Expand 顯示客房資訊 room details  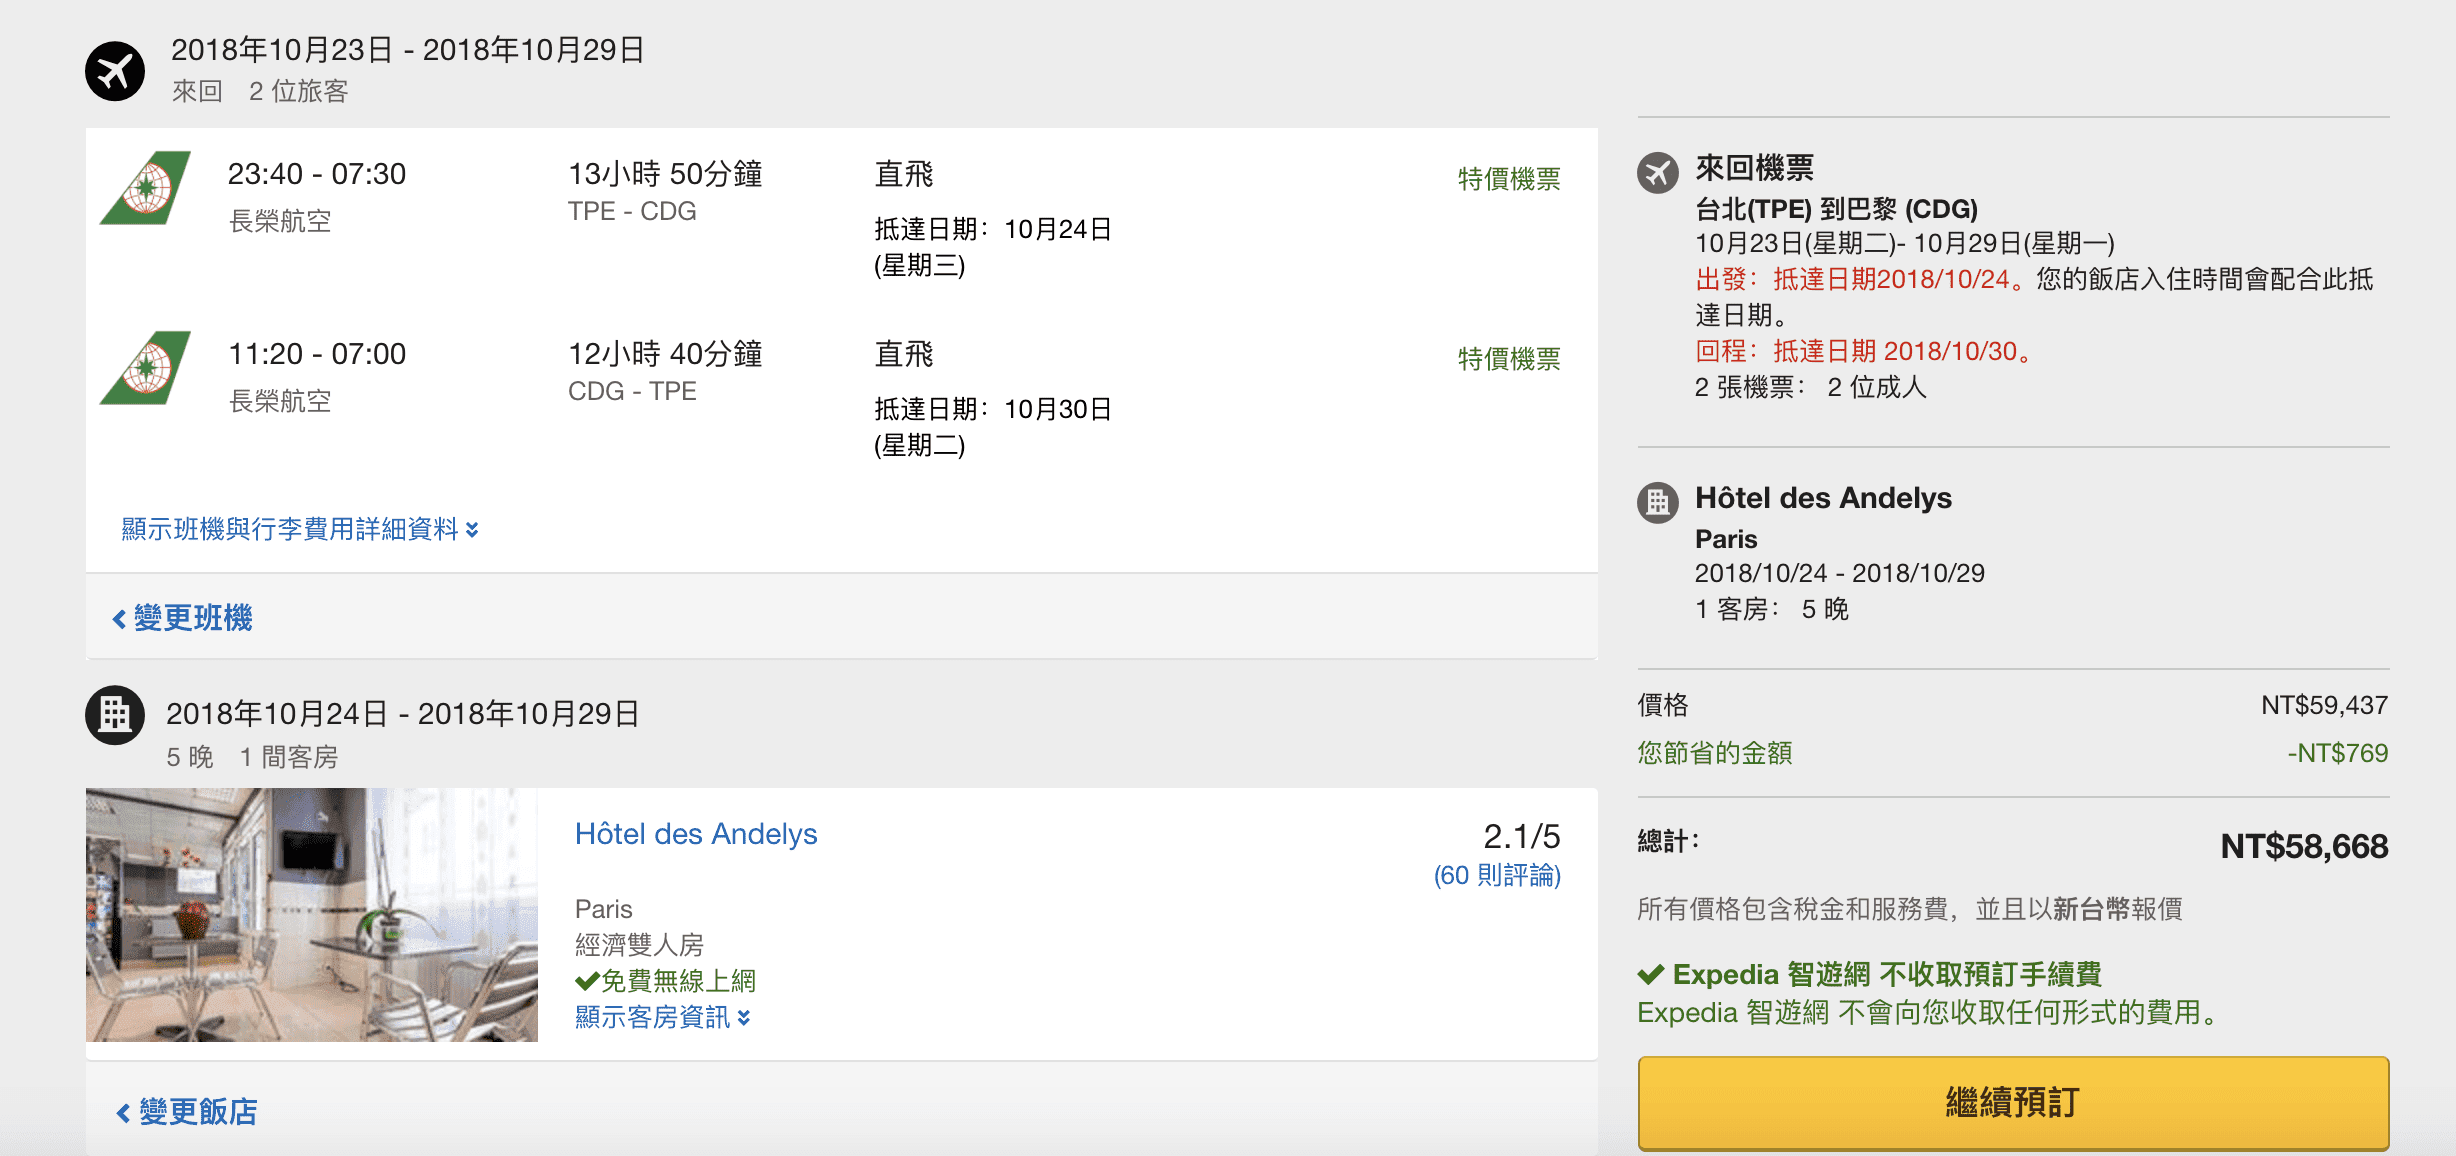tap(663, 1017)
